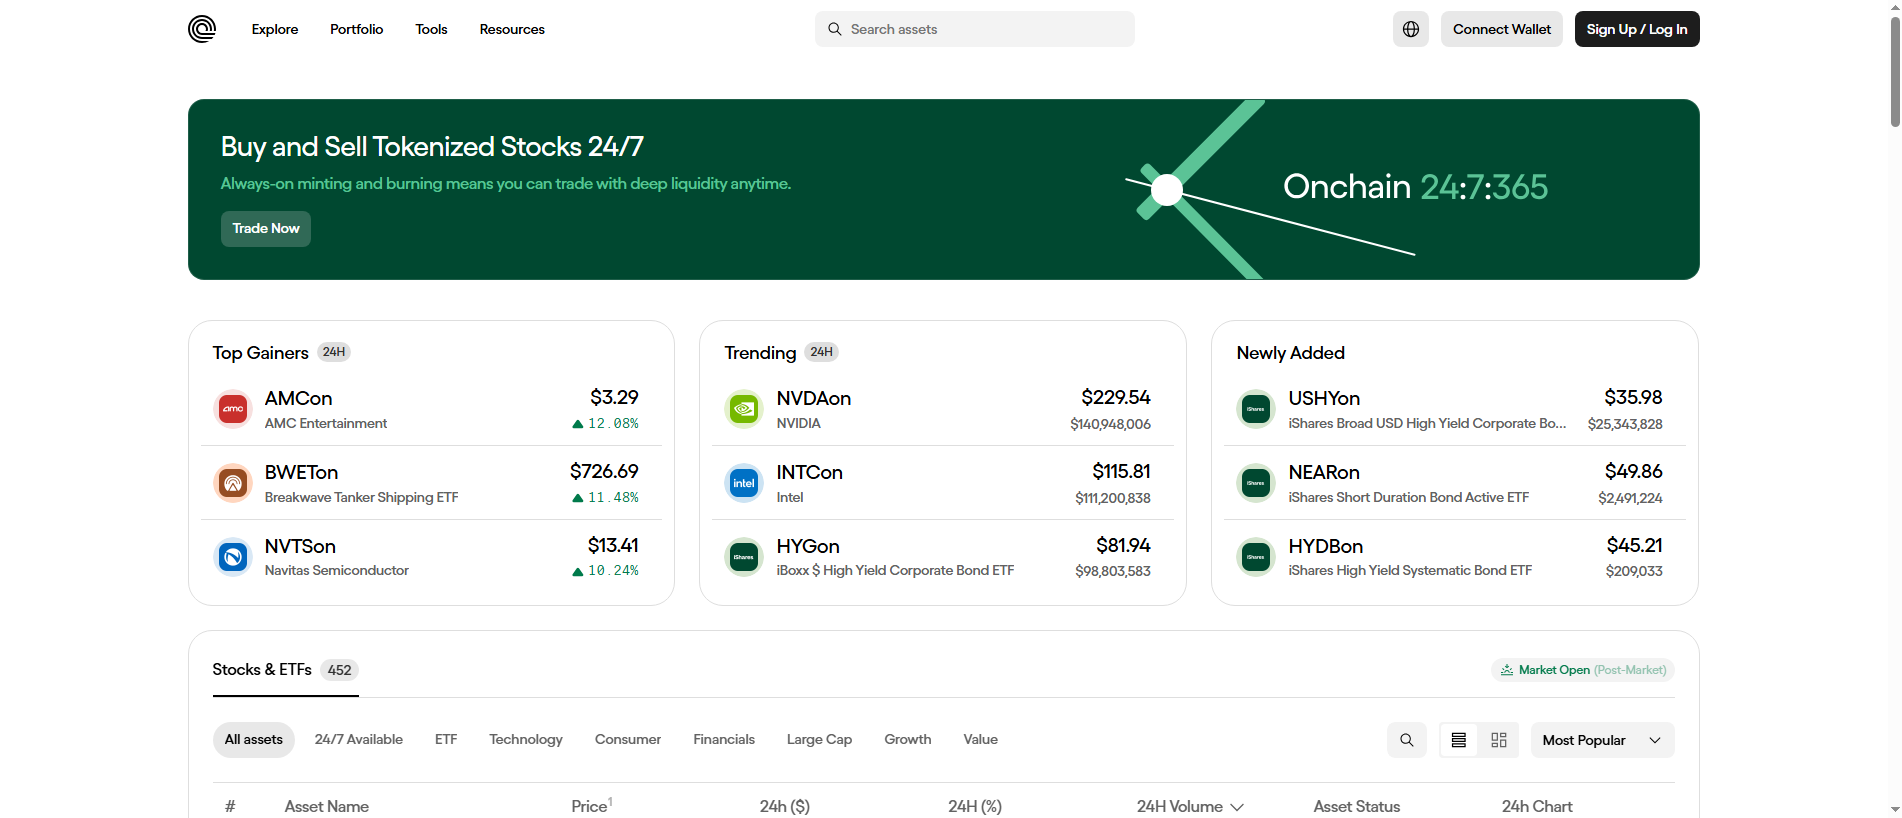Click the NVDAon NVIDIA logo
Image resolution: width=1902 pixels, height=818 pixels.
pyautogui.click(x=744, y=409)
